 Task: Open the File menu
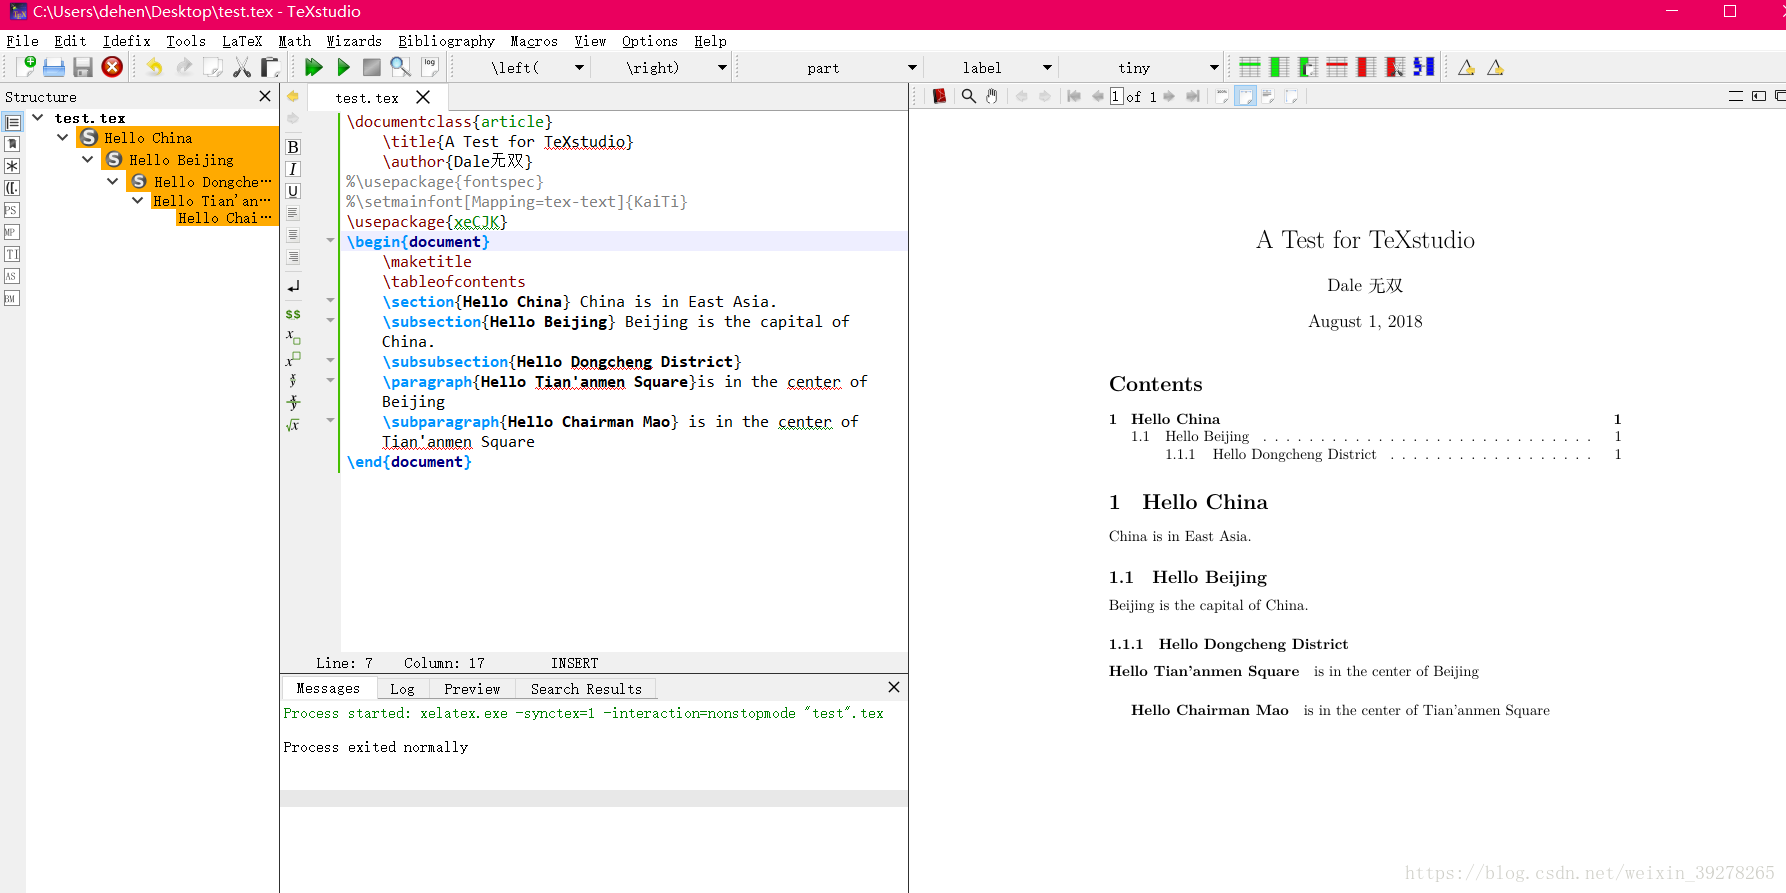point(22,41)
